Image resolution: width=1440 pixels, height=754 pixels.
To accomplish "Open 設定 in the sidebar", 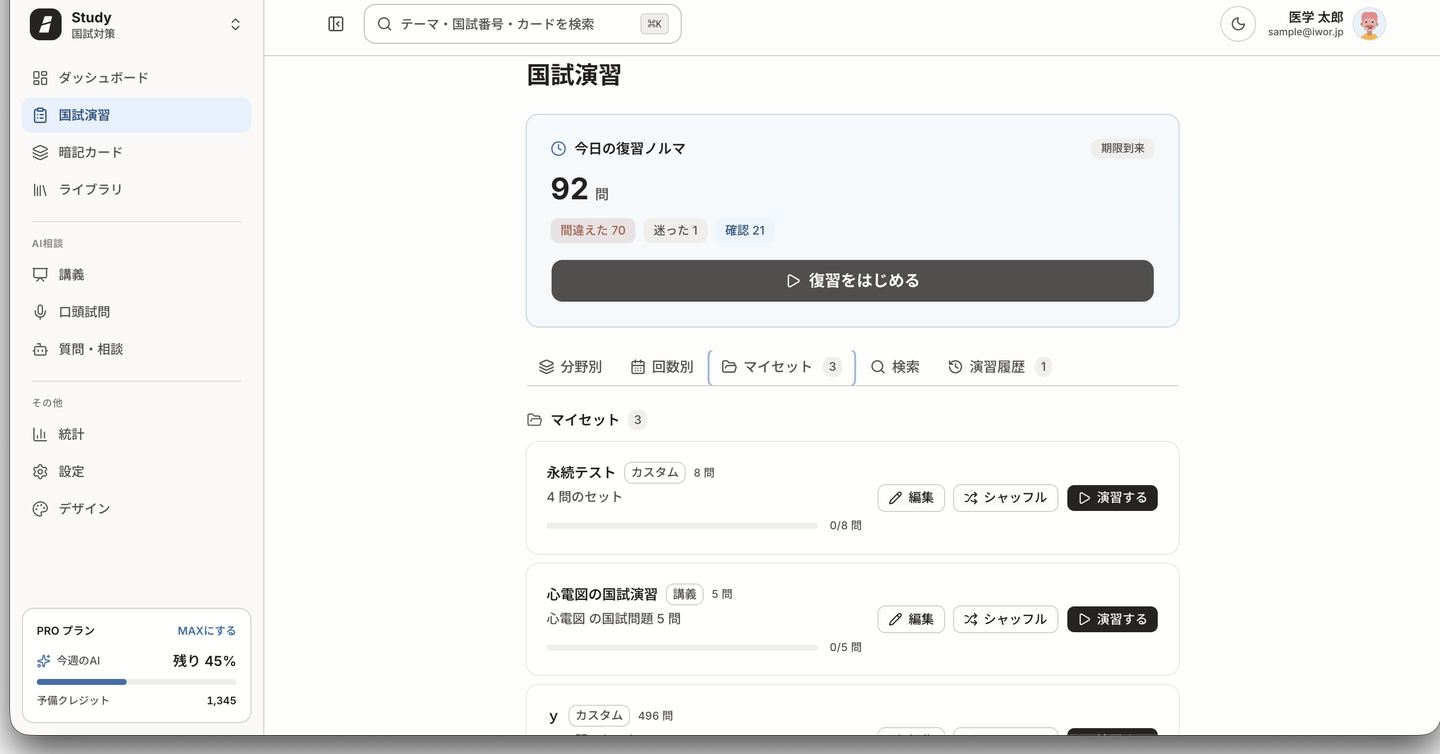I will click(137, 471).
